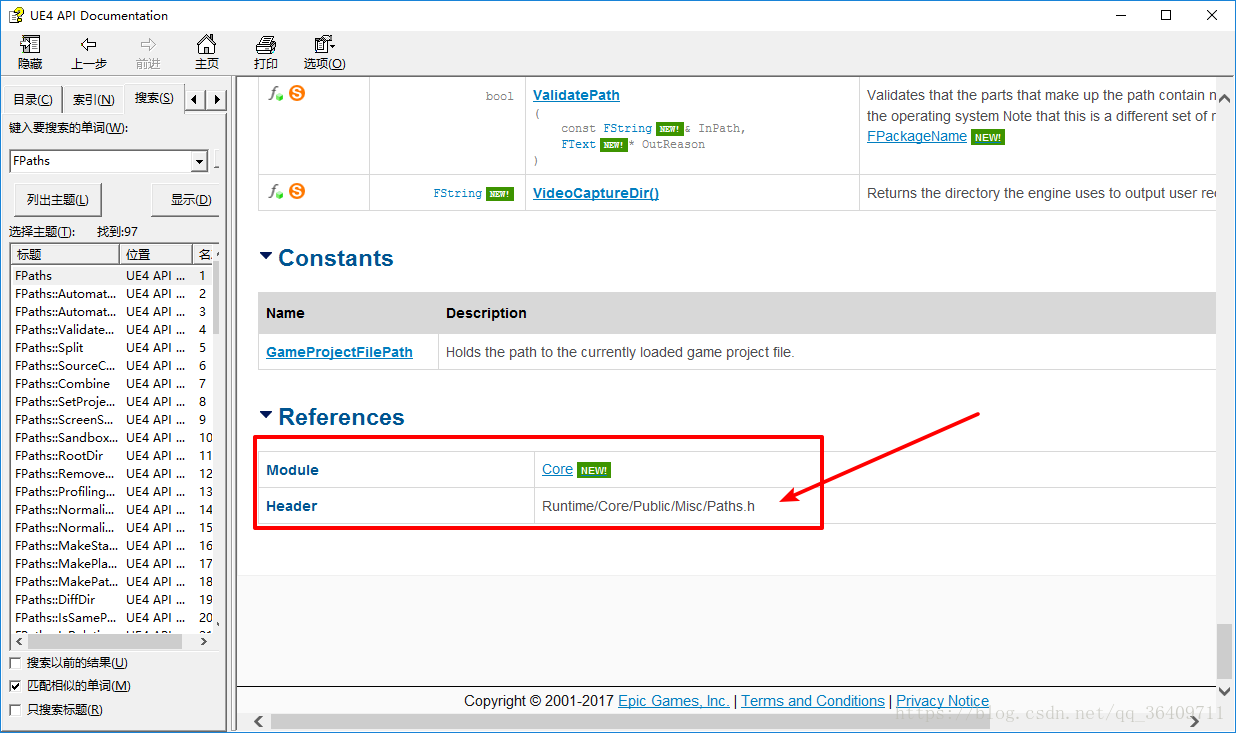The height and width of the screenshot is (733, 1236).
Task: Click the function icon beside VideoCaptureDir
Action: click(x=276, y=191)
